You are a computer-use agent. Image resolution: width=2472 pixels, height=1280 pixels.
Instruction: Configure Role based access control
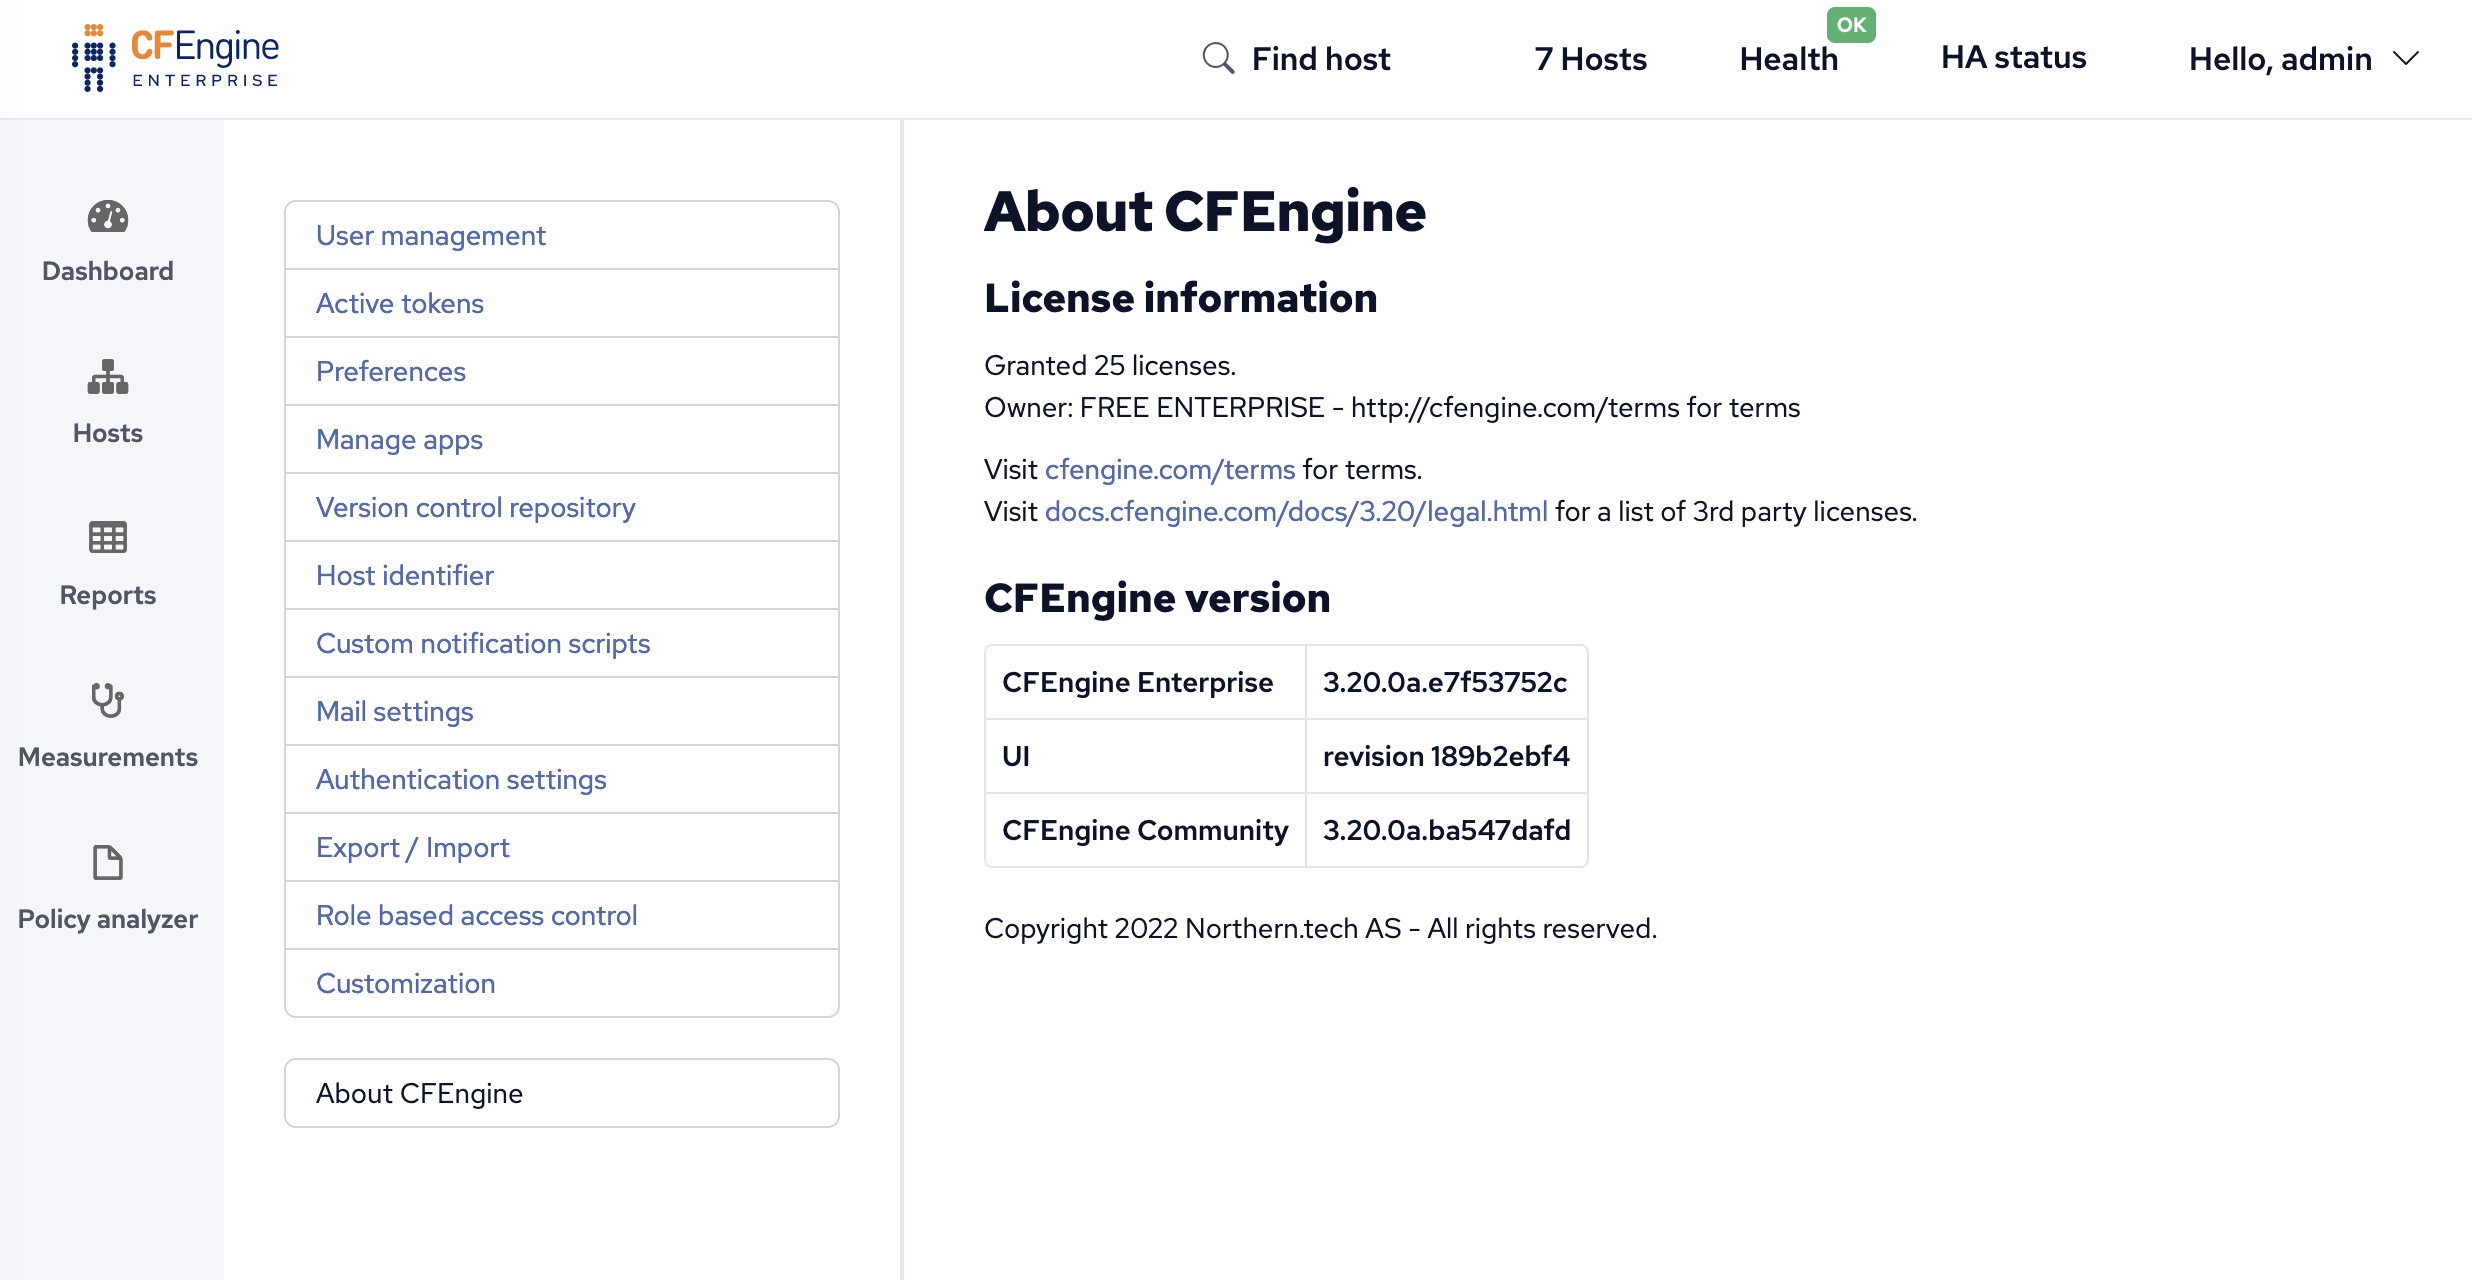pyautogui.click(x=476, y=915)
